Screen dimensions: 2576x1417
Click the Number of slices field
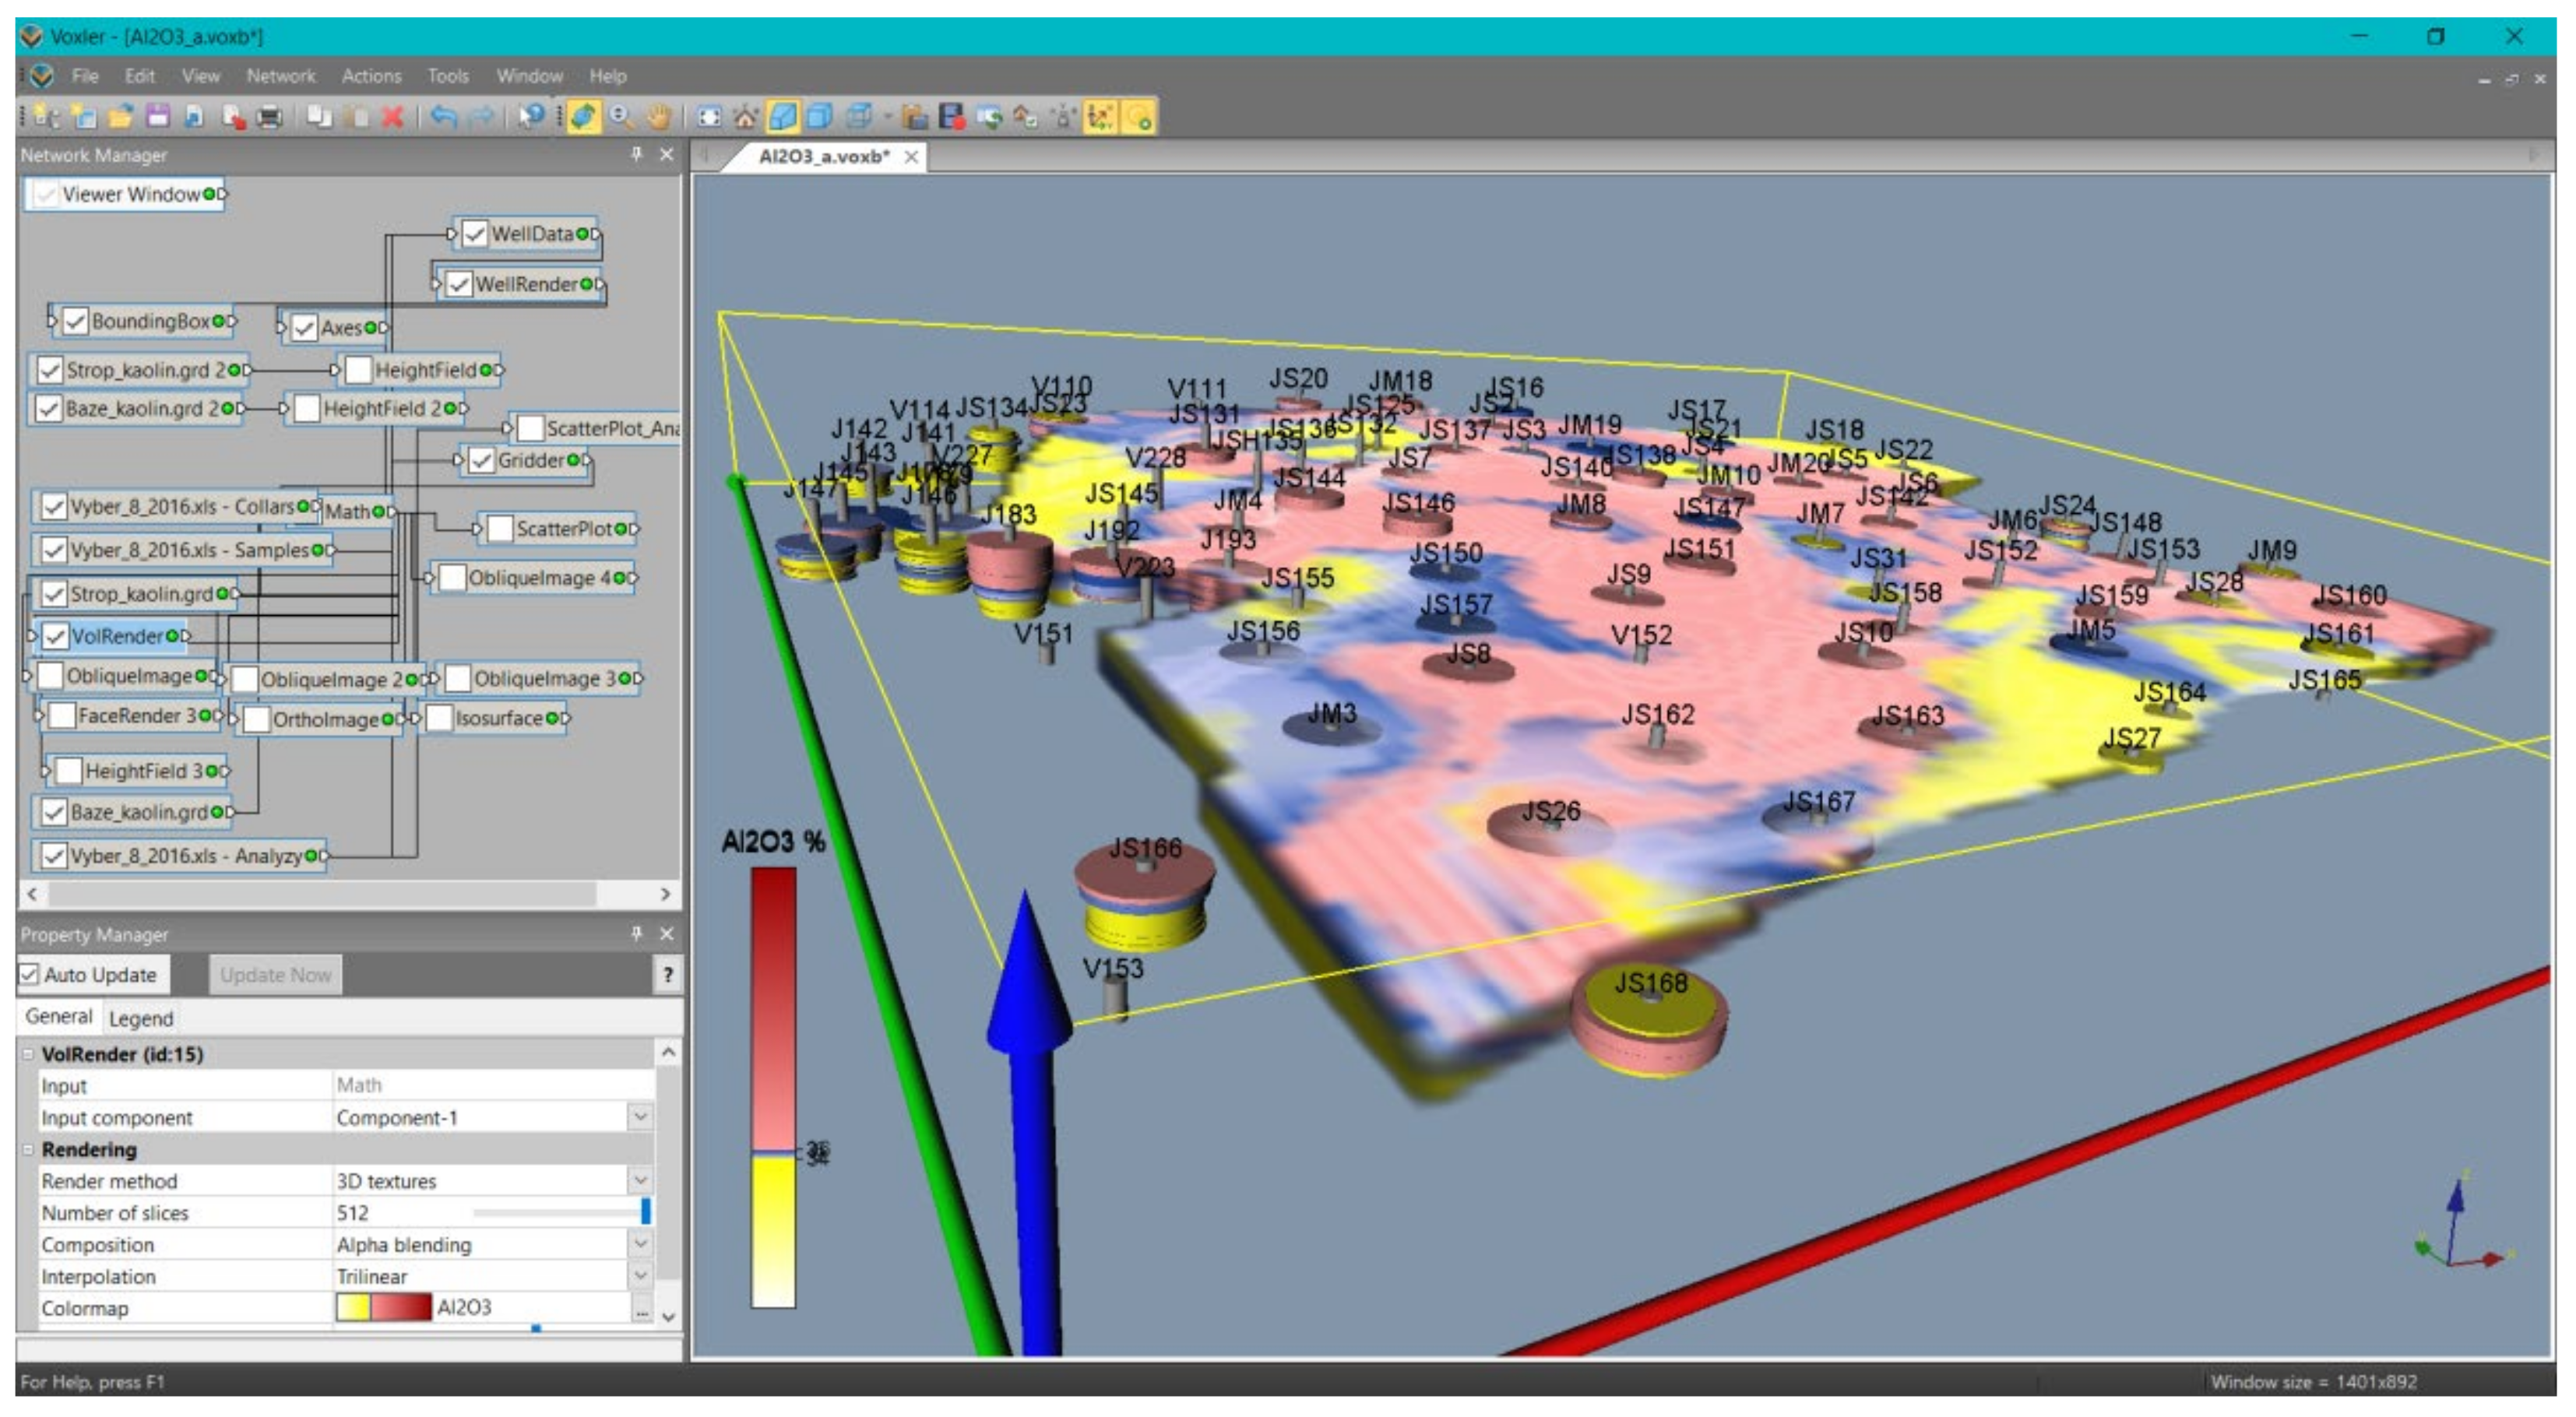click(x=400, y=1213)
